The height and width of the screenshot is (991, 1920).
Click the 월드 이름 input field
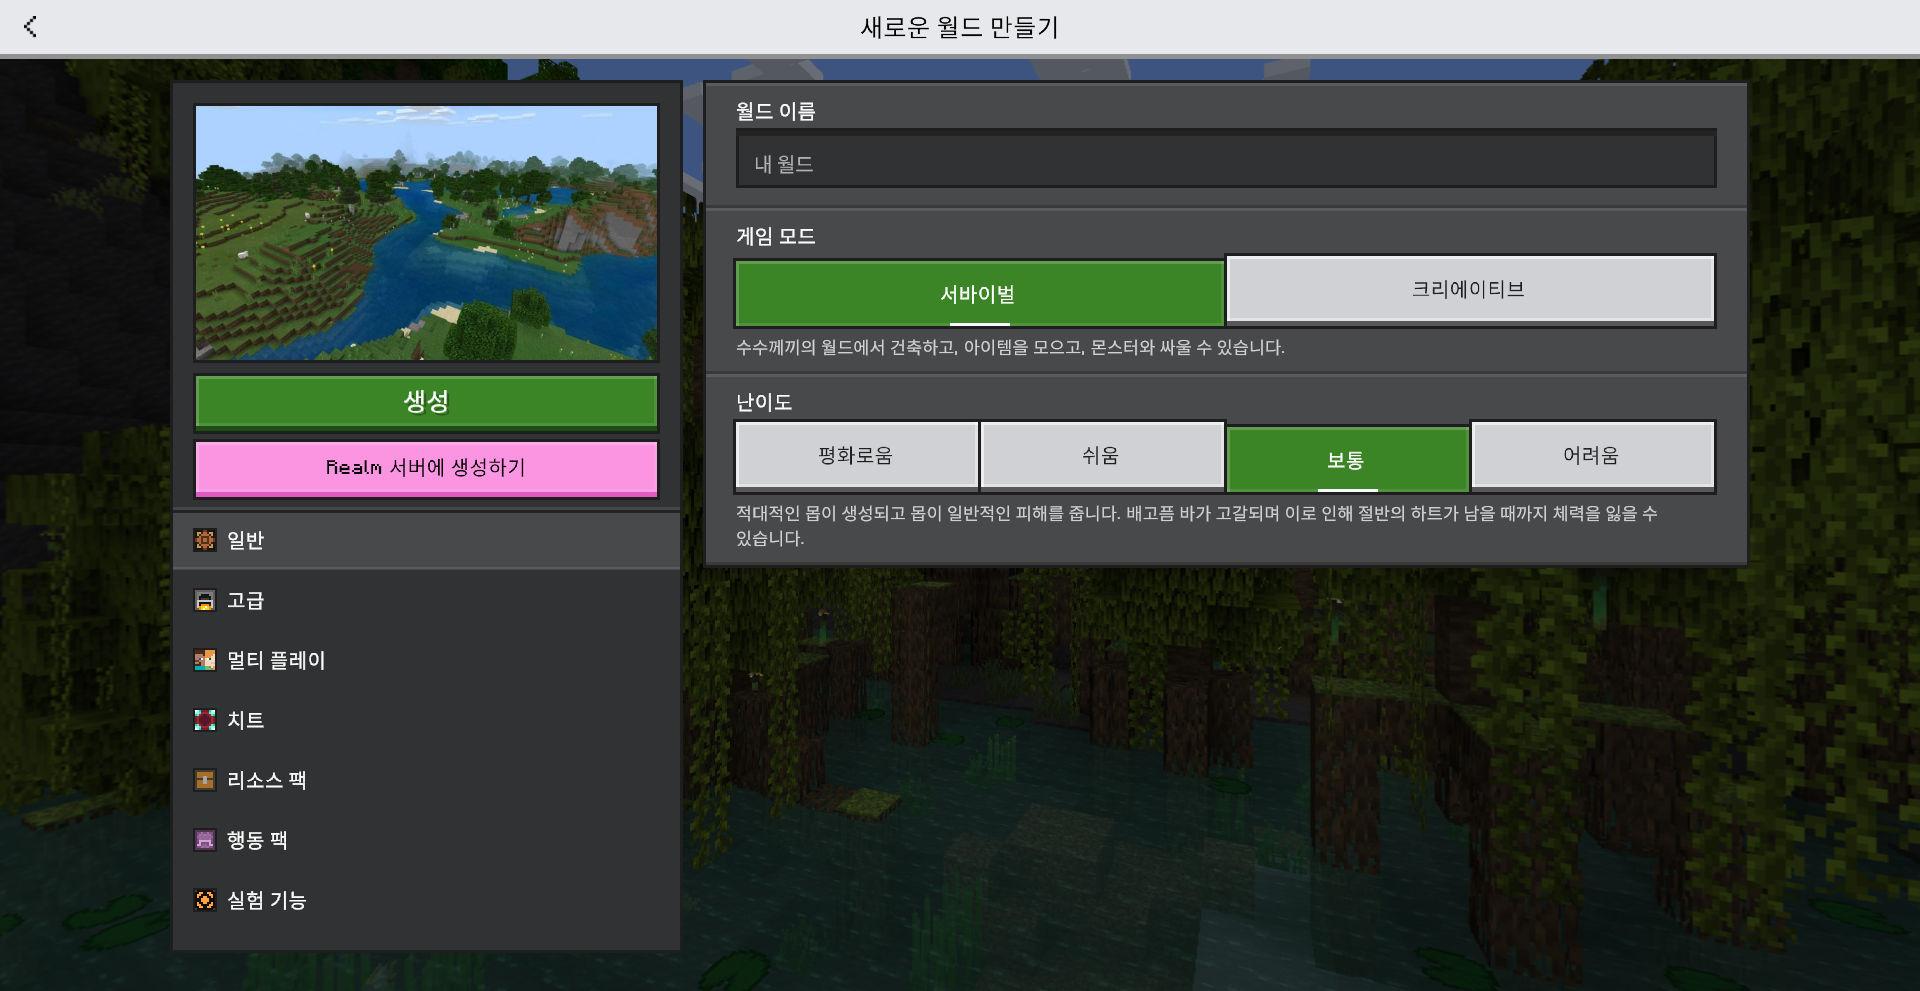(1226, 158)
